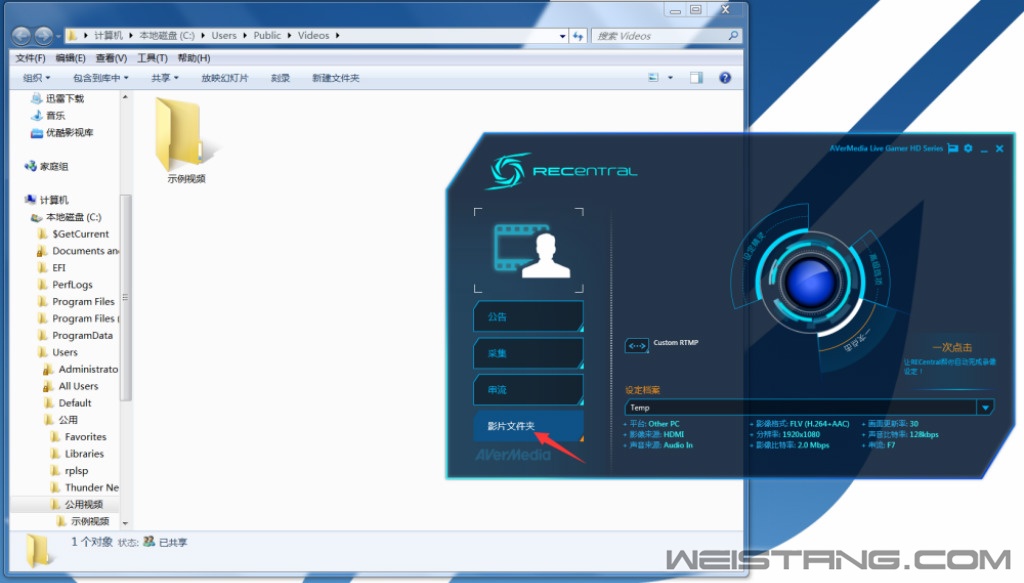Screen dimensions: 1024x583
Task: Click the Custom RTMP platform icon
Action: pyautogui.click(x=637, y=346)
